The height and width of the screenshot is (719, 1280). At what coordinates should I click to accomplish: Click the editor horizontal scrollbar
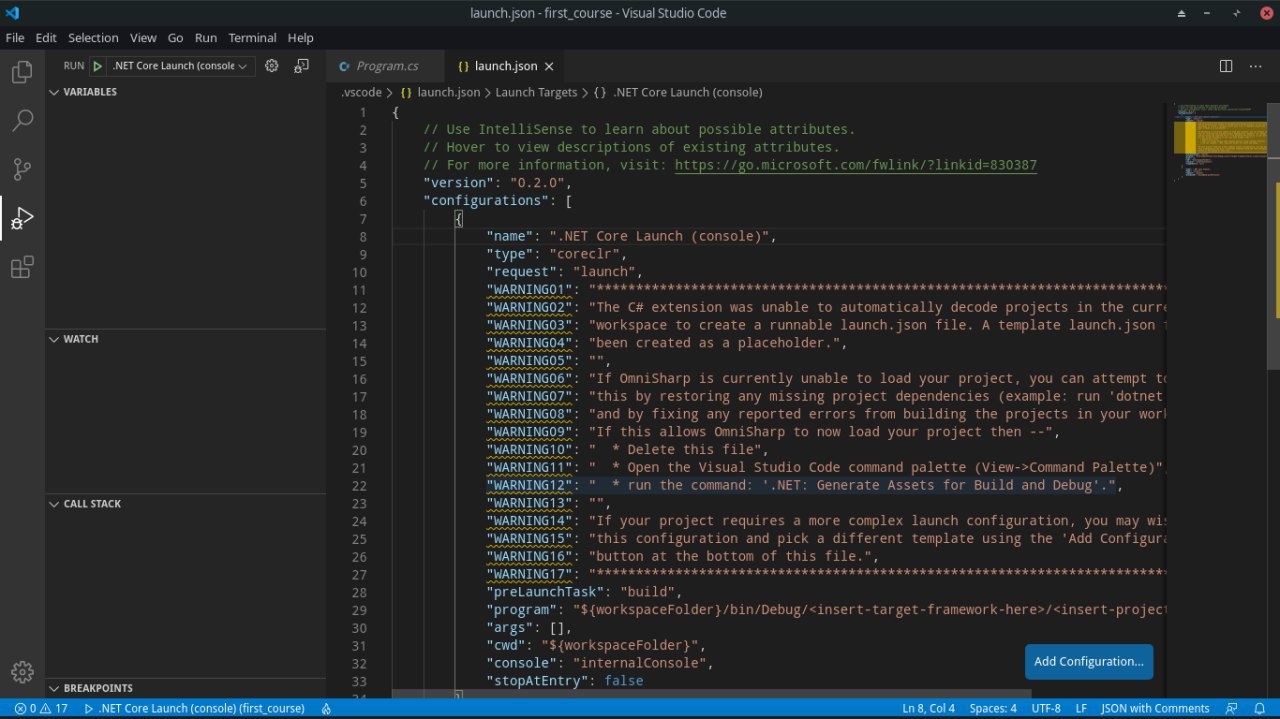pos(711,692)
